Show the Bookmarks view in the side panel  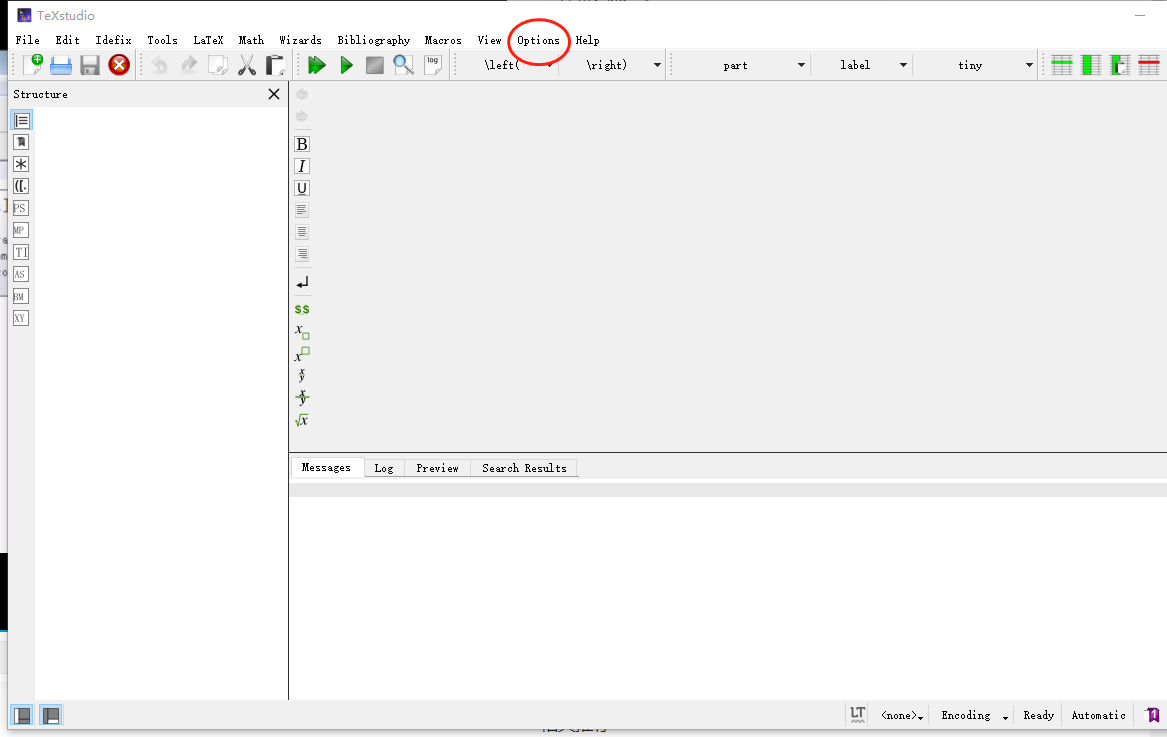click(x=21, y=142)
